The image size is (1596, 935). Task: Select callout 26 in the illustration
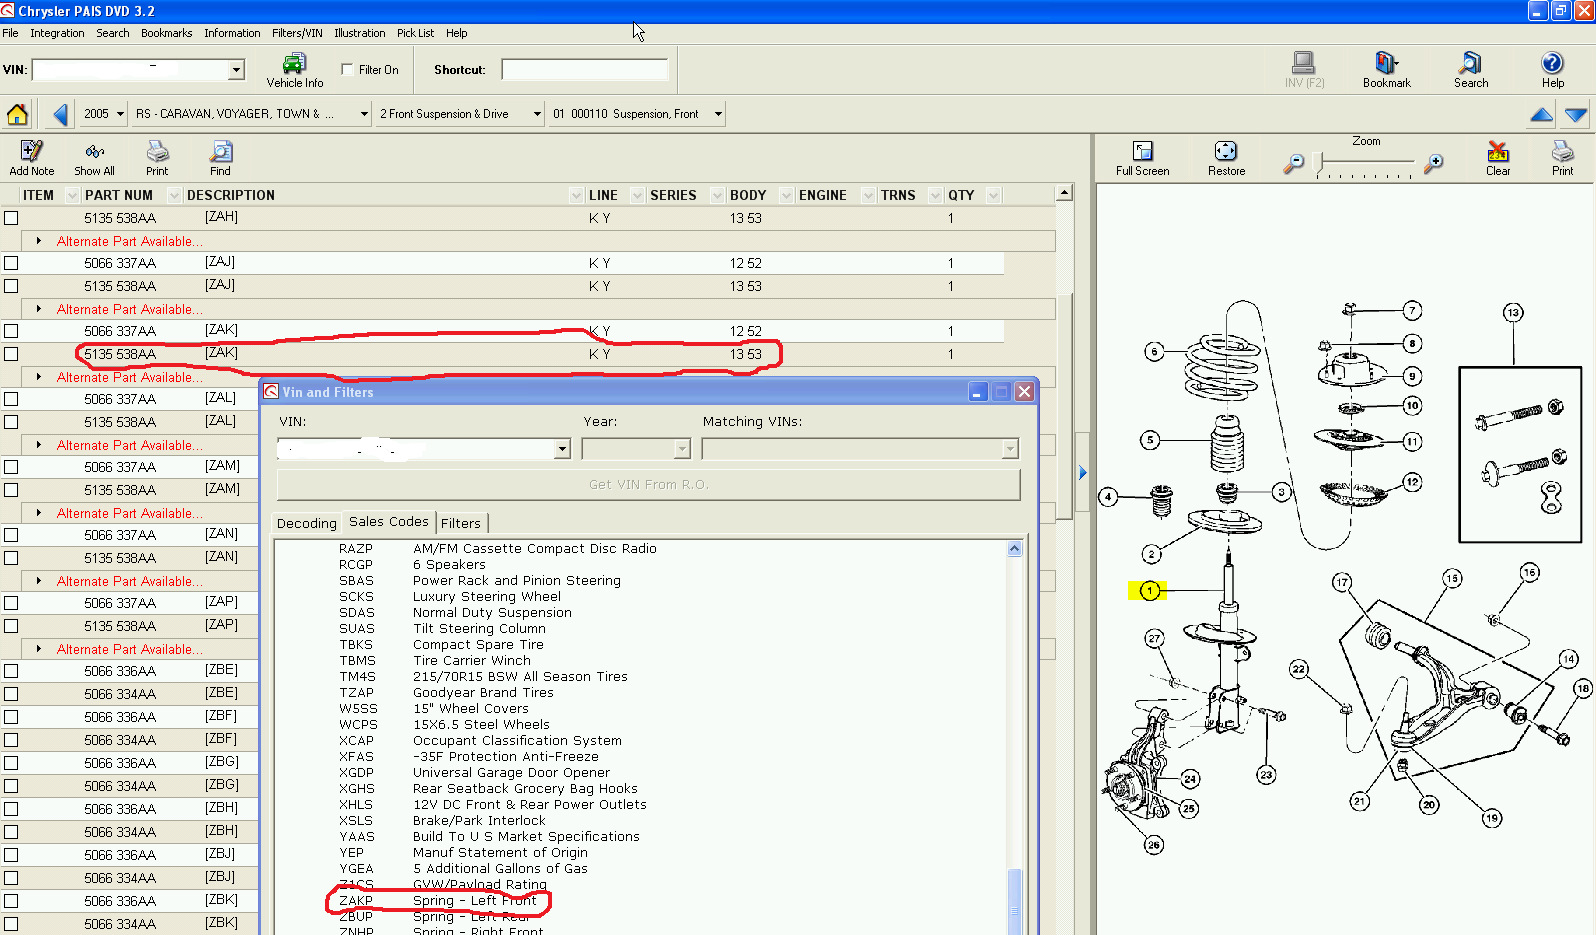point(1153,845)
